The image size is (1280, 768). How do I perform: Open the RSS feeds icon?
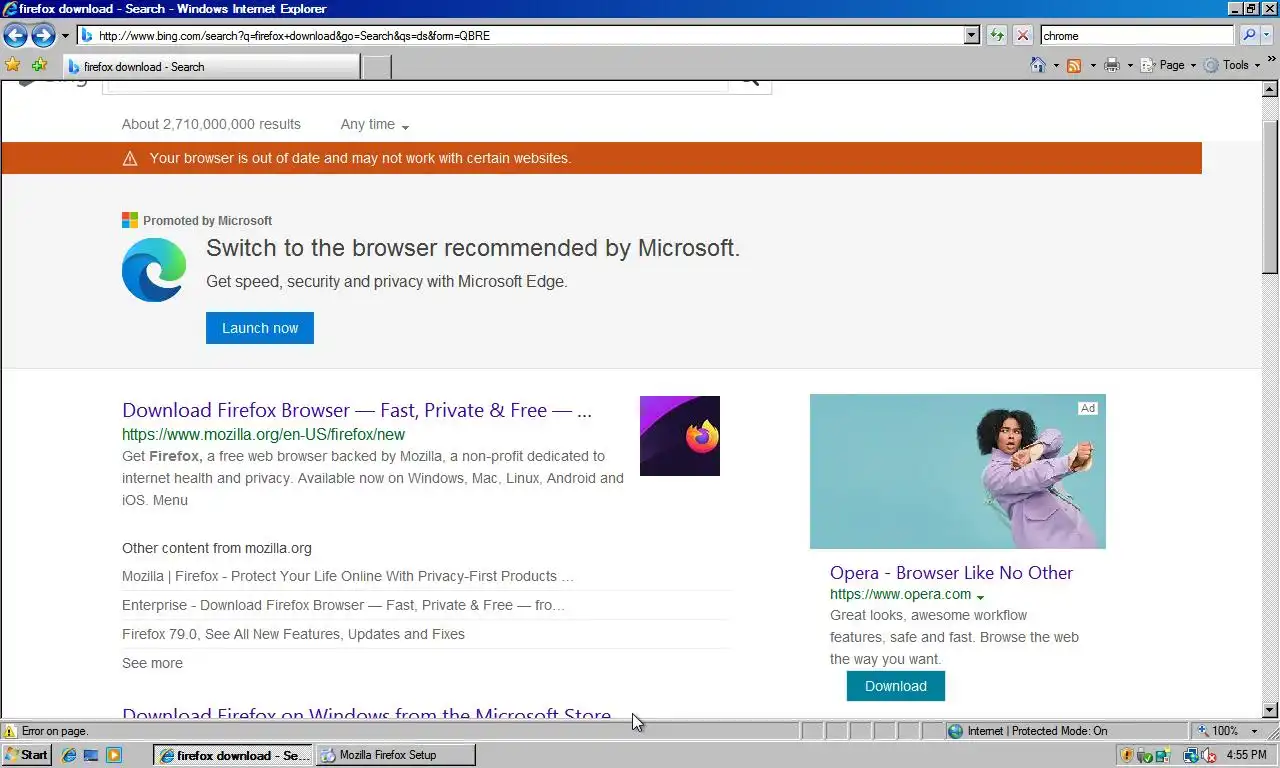click(x=1074, y=65)
